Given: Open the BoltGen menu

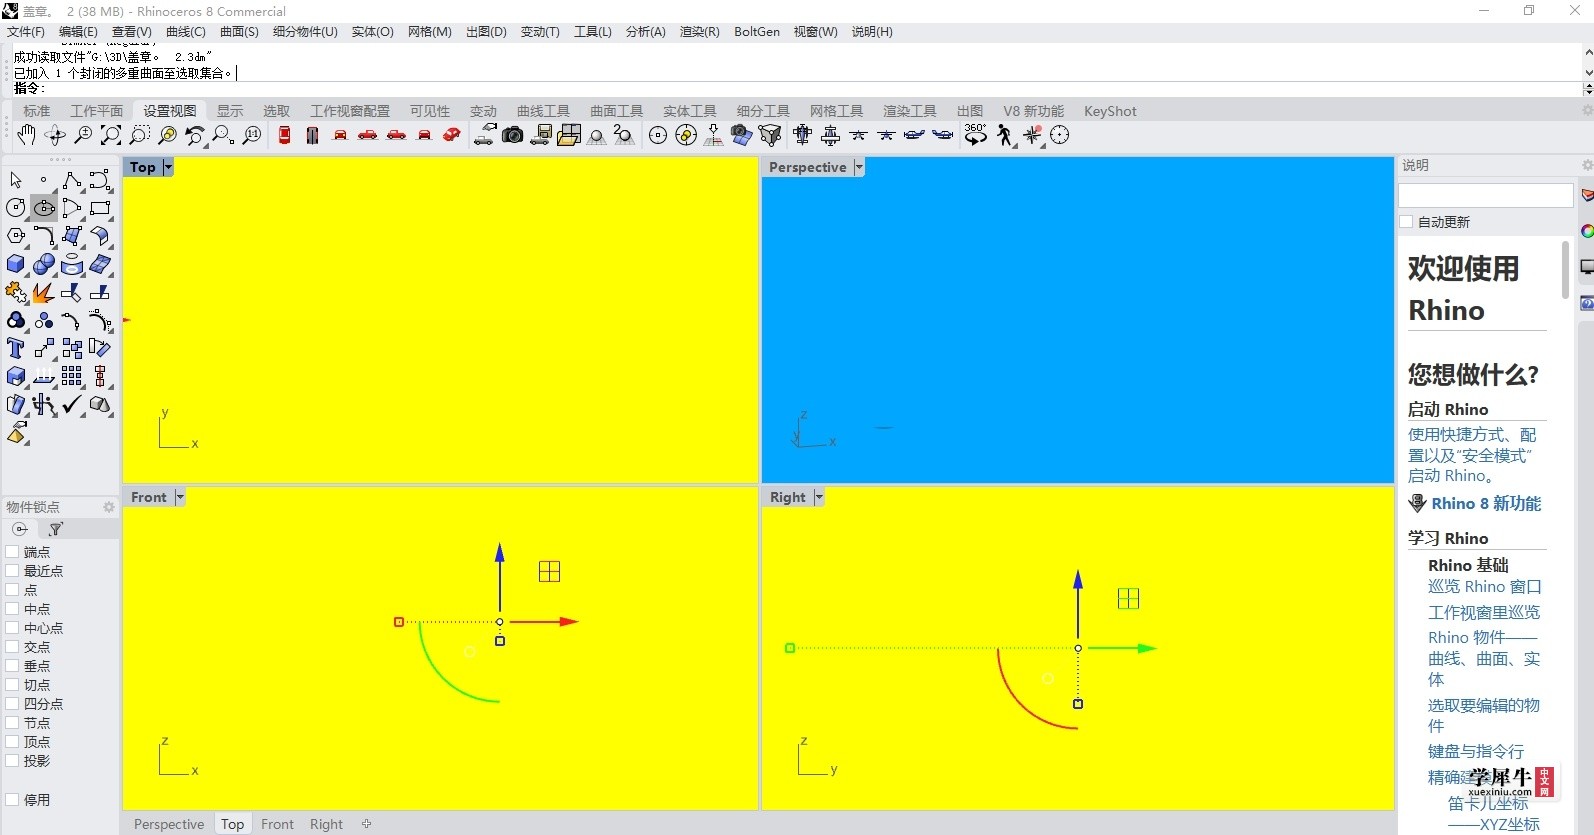Looking at the screenshot, I should (757, 32).
